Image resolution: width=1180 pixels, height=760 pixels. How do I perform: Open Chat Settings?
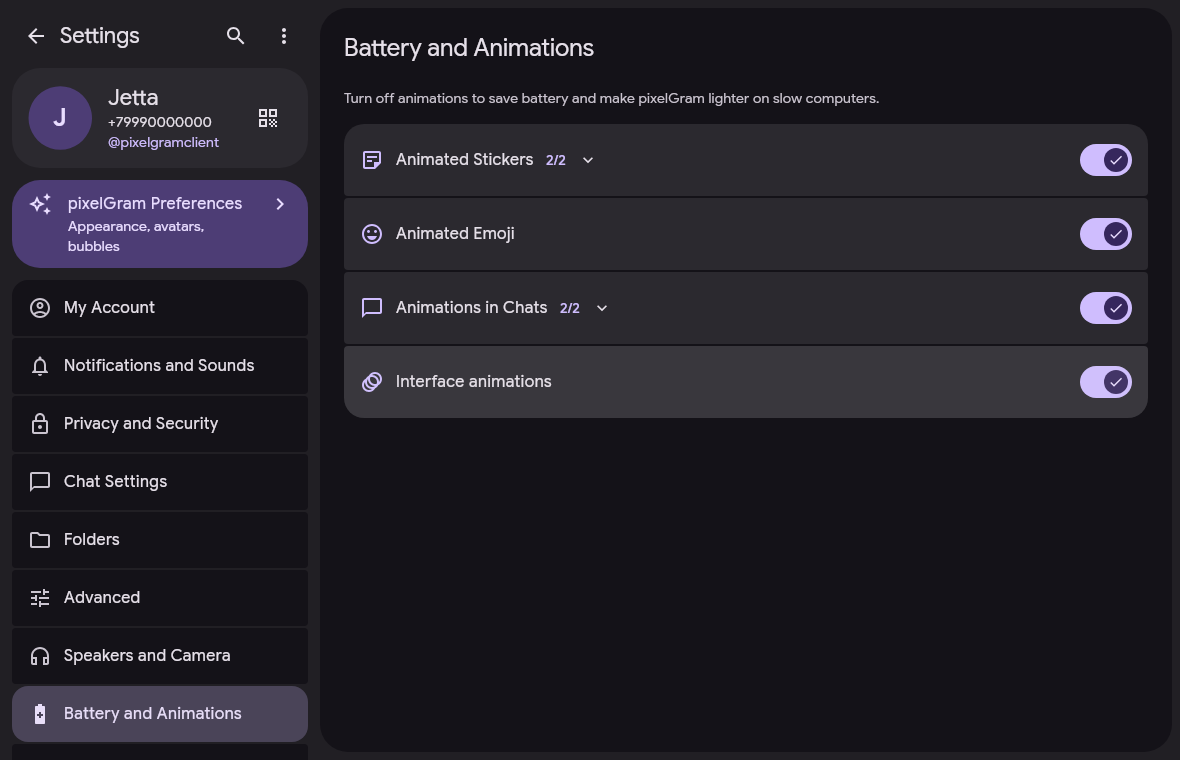click(x=160, y=482)
